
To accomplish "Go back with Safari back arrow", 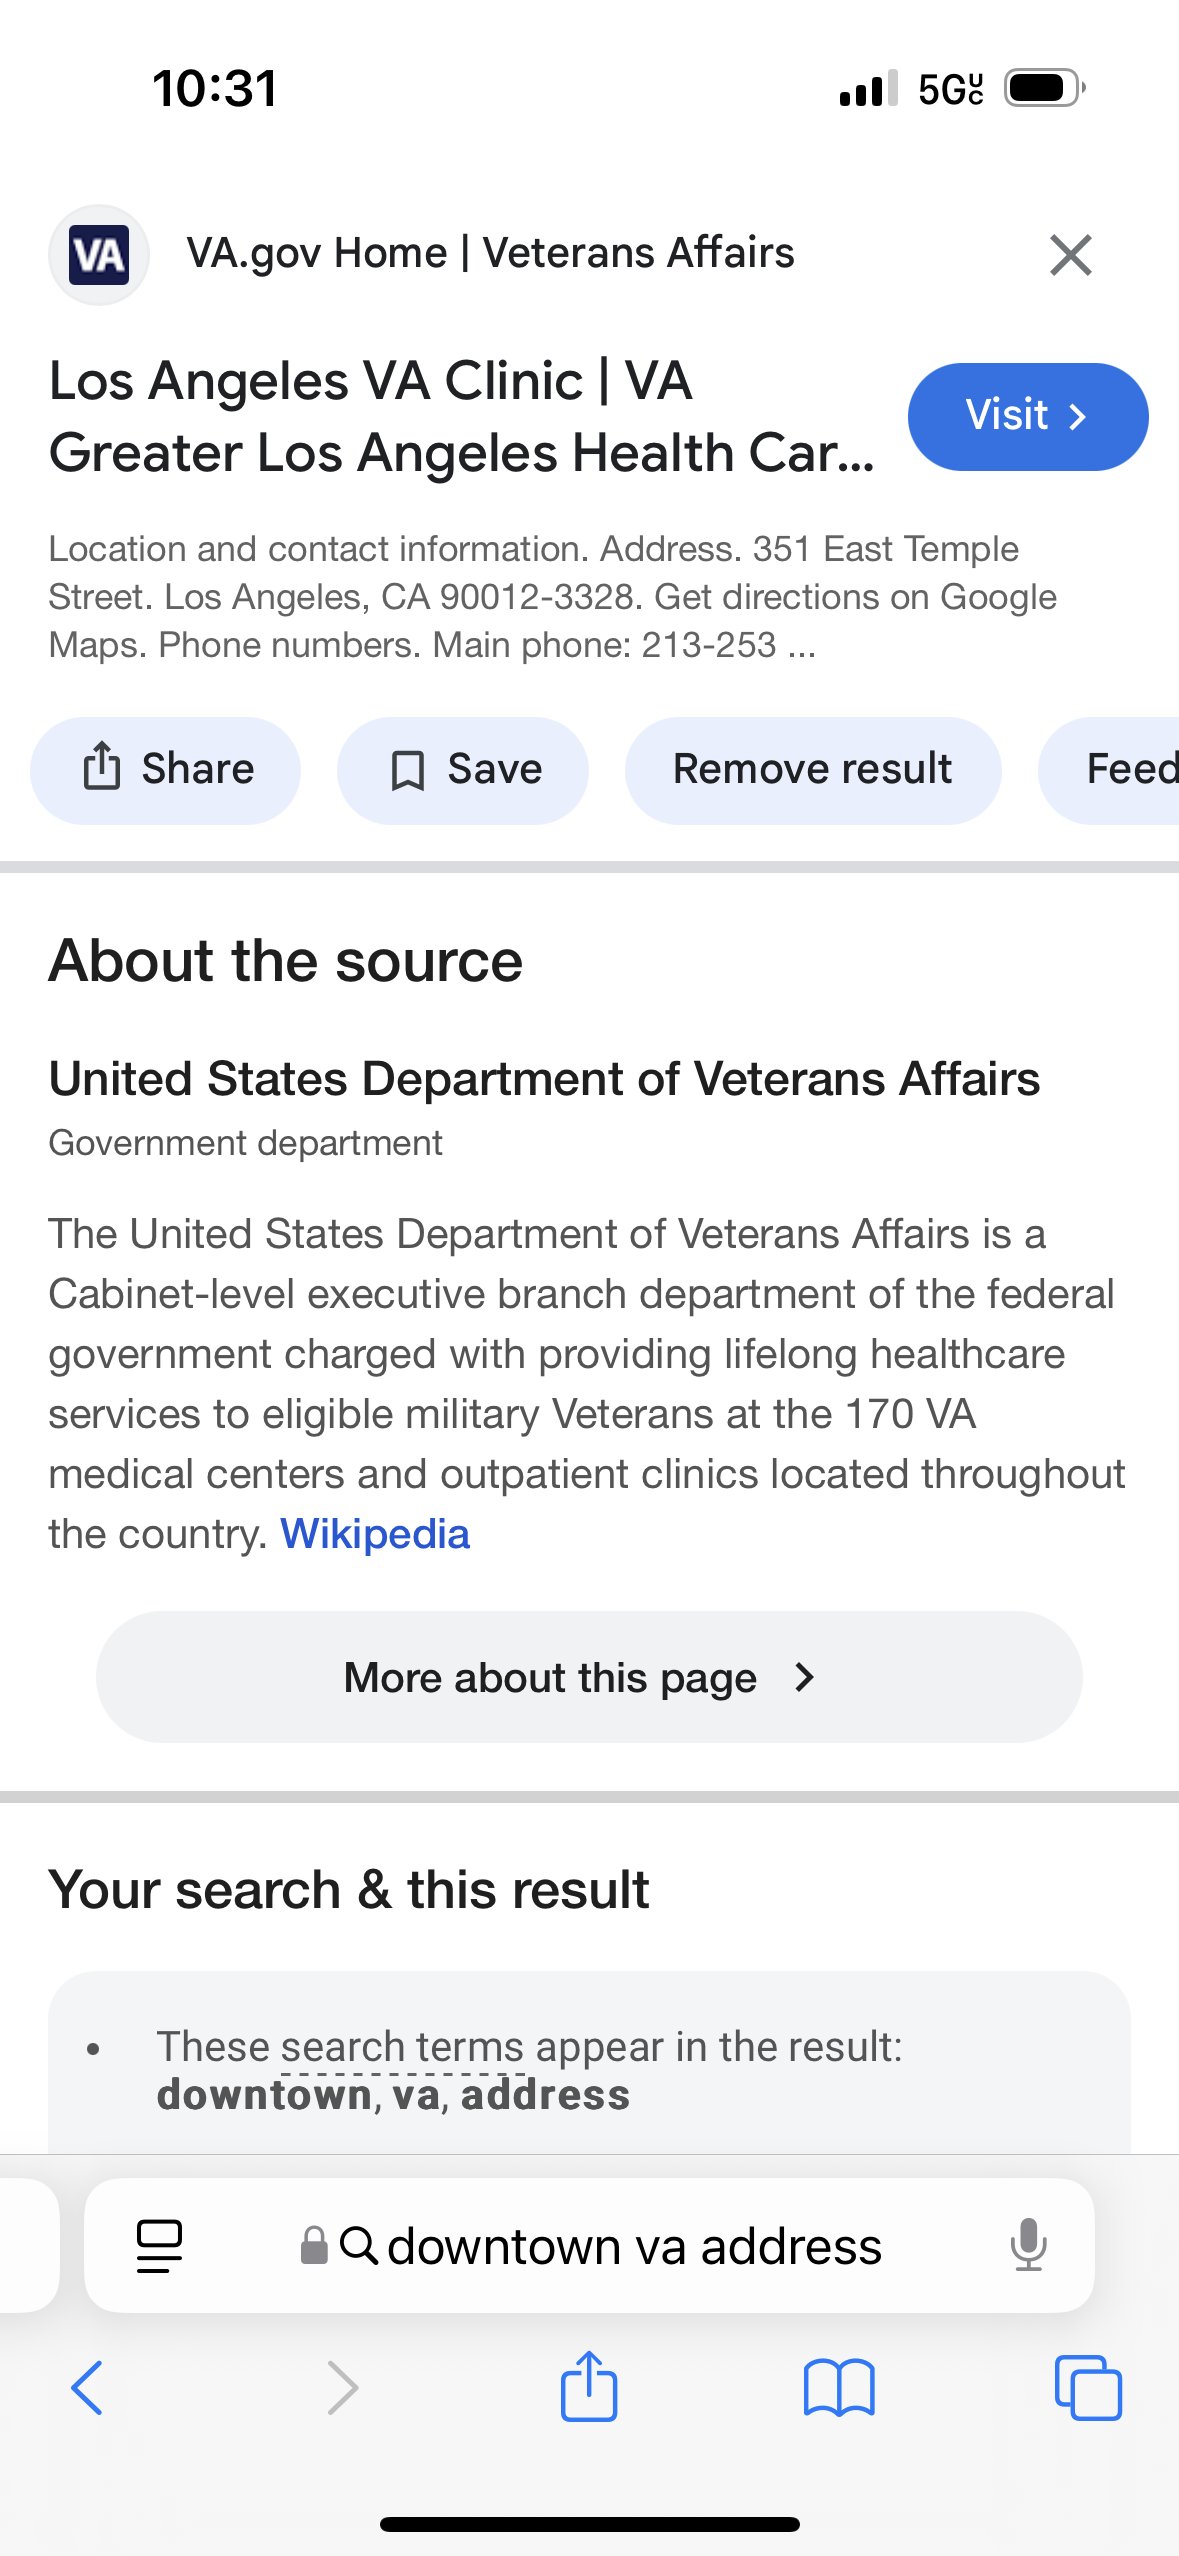I will pos(87,2388).
